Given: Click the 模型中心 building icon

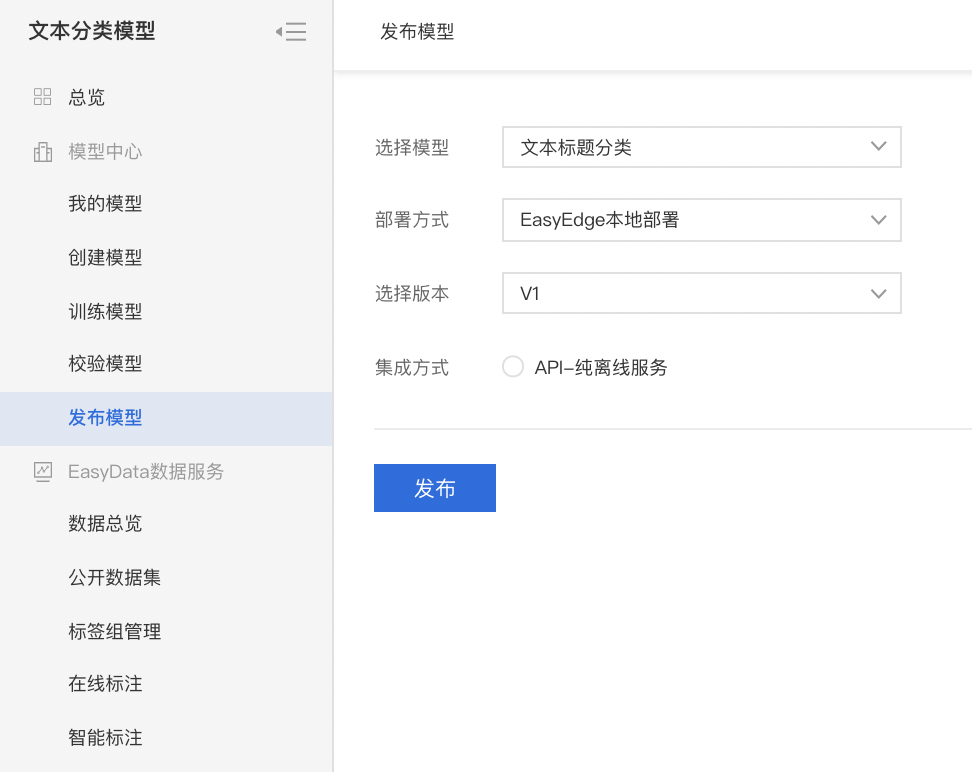Looking at the screenshot, I should [42, 151].
